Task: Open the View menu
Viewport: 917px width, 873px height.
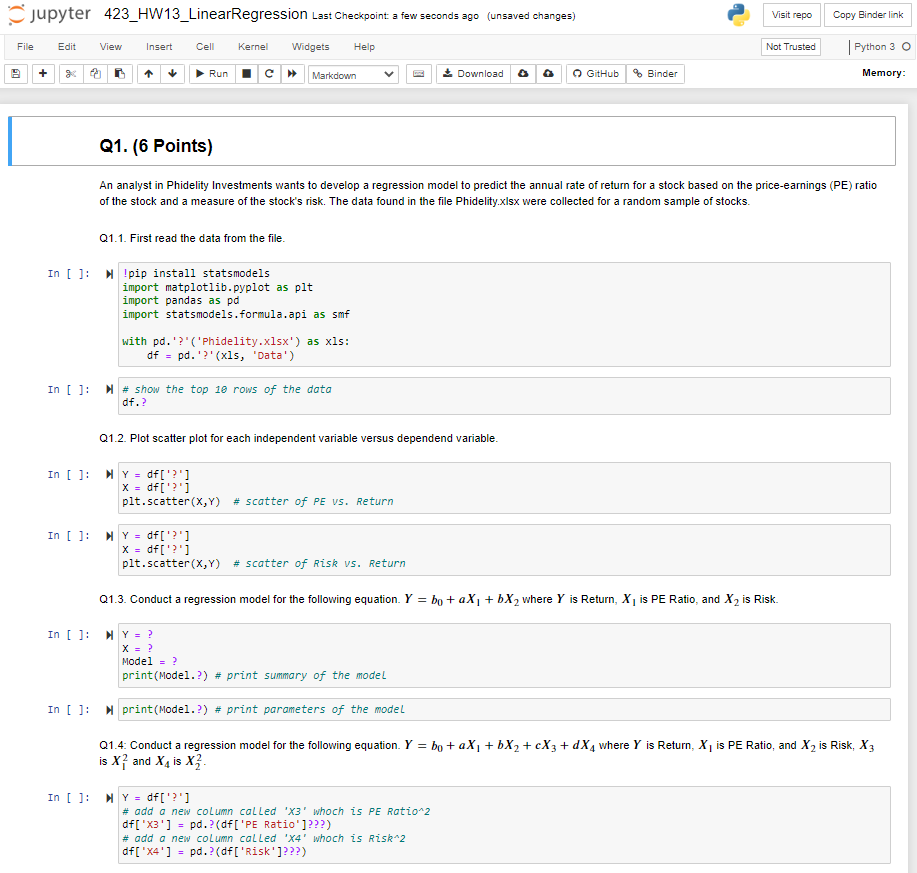Action: [111, 47]
